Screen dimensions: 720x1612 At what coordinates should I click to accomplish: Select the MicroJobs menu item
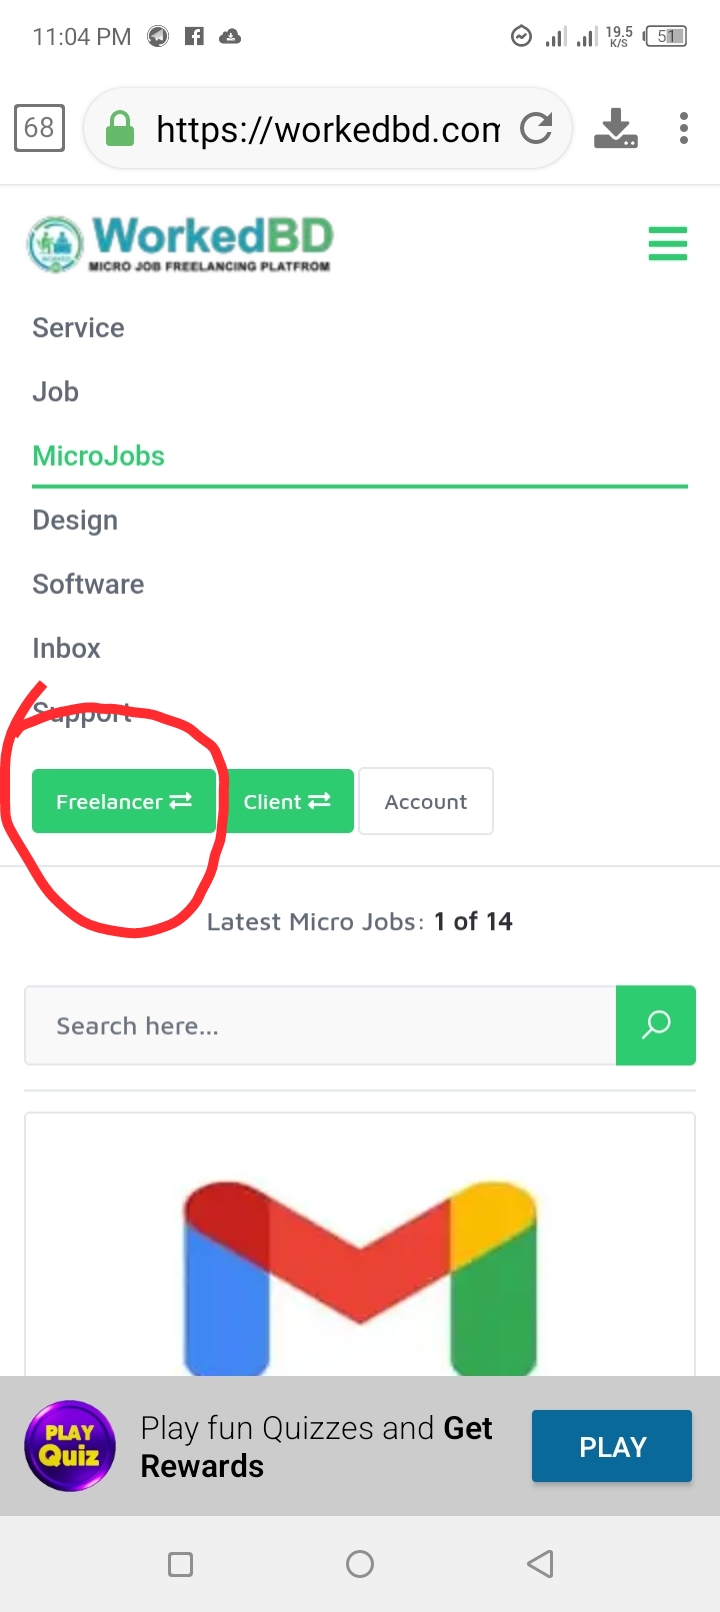(x=98, y=456)
